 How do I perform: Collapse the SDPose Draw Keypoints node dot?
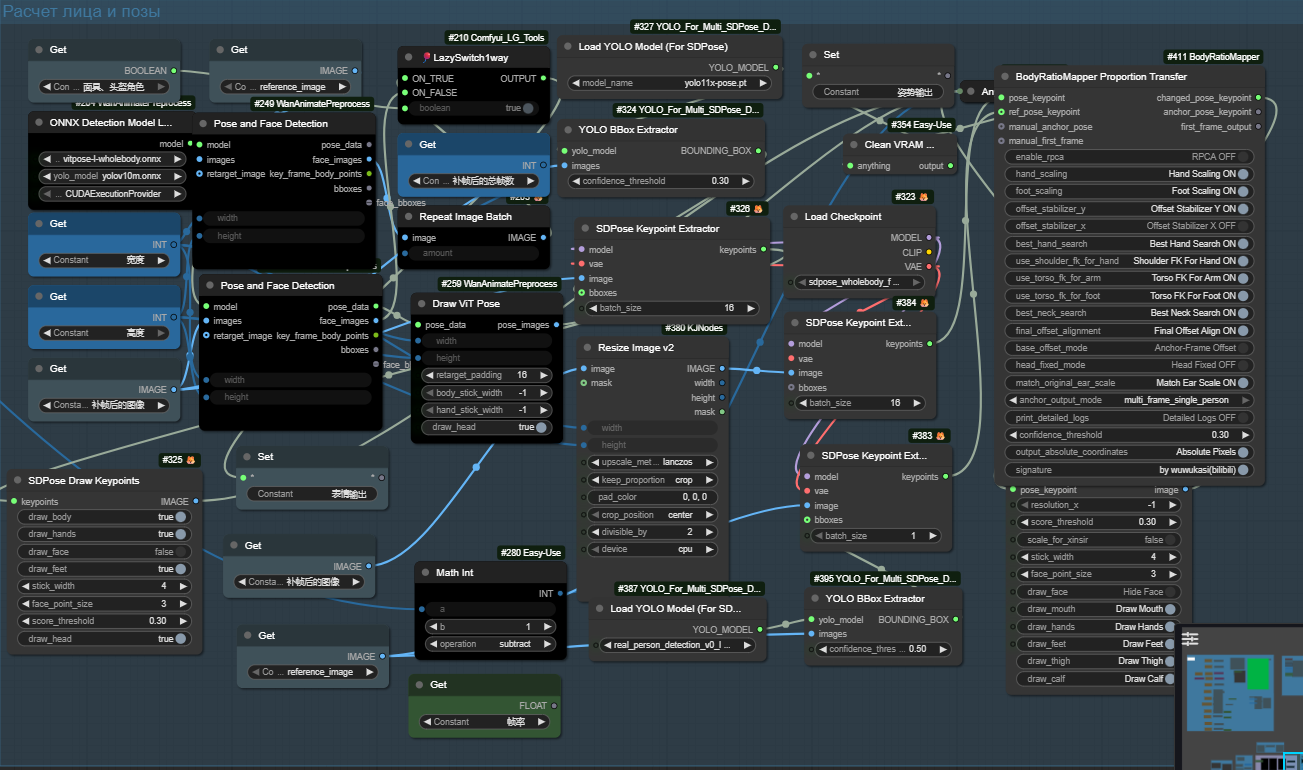[x=18, y=480]
